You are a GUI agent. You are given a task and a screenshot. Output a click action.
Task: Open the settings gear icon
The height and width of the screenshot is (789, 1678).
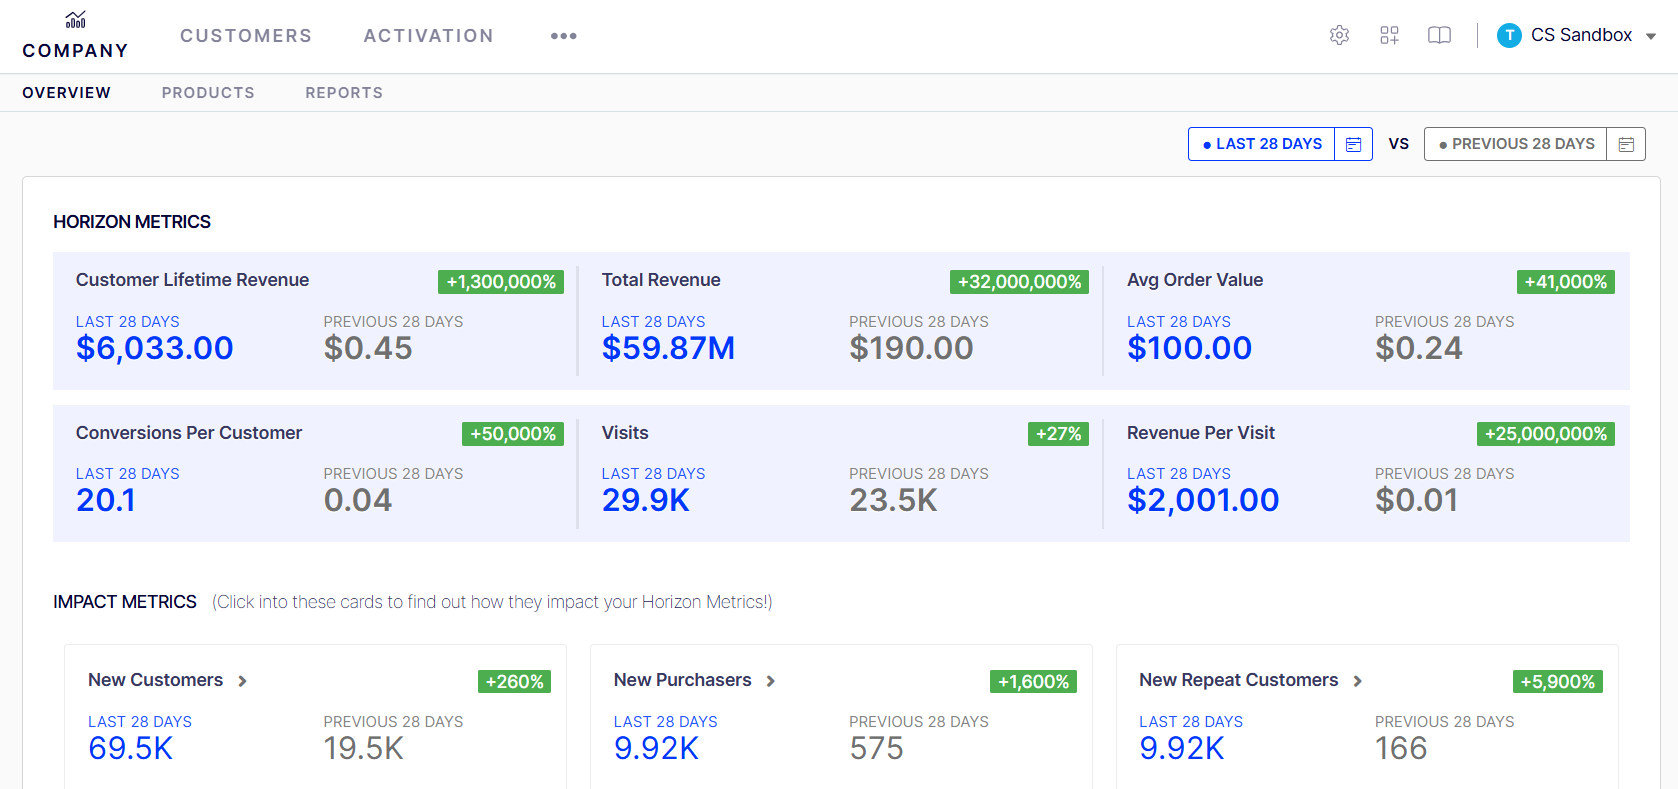click(x=1339, y=36)
